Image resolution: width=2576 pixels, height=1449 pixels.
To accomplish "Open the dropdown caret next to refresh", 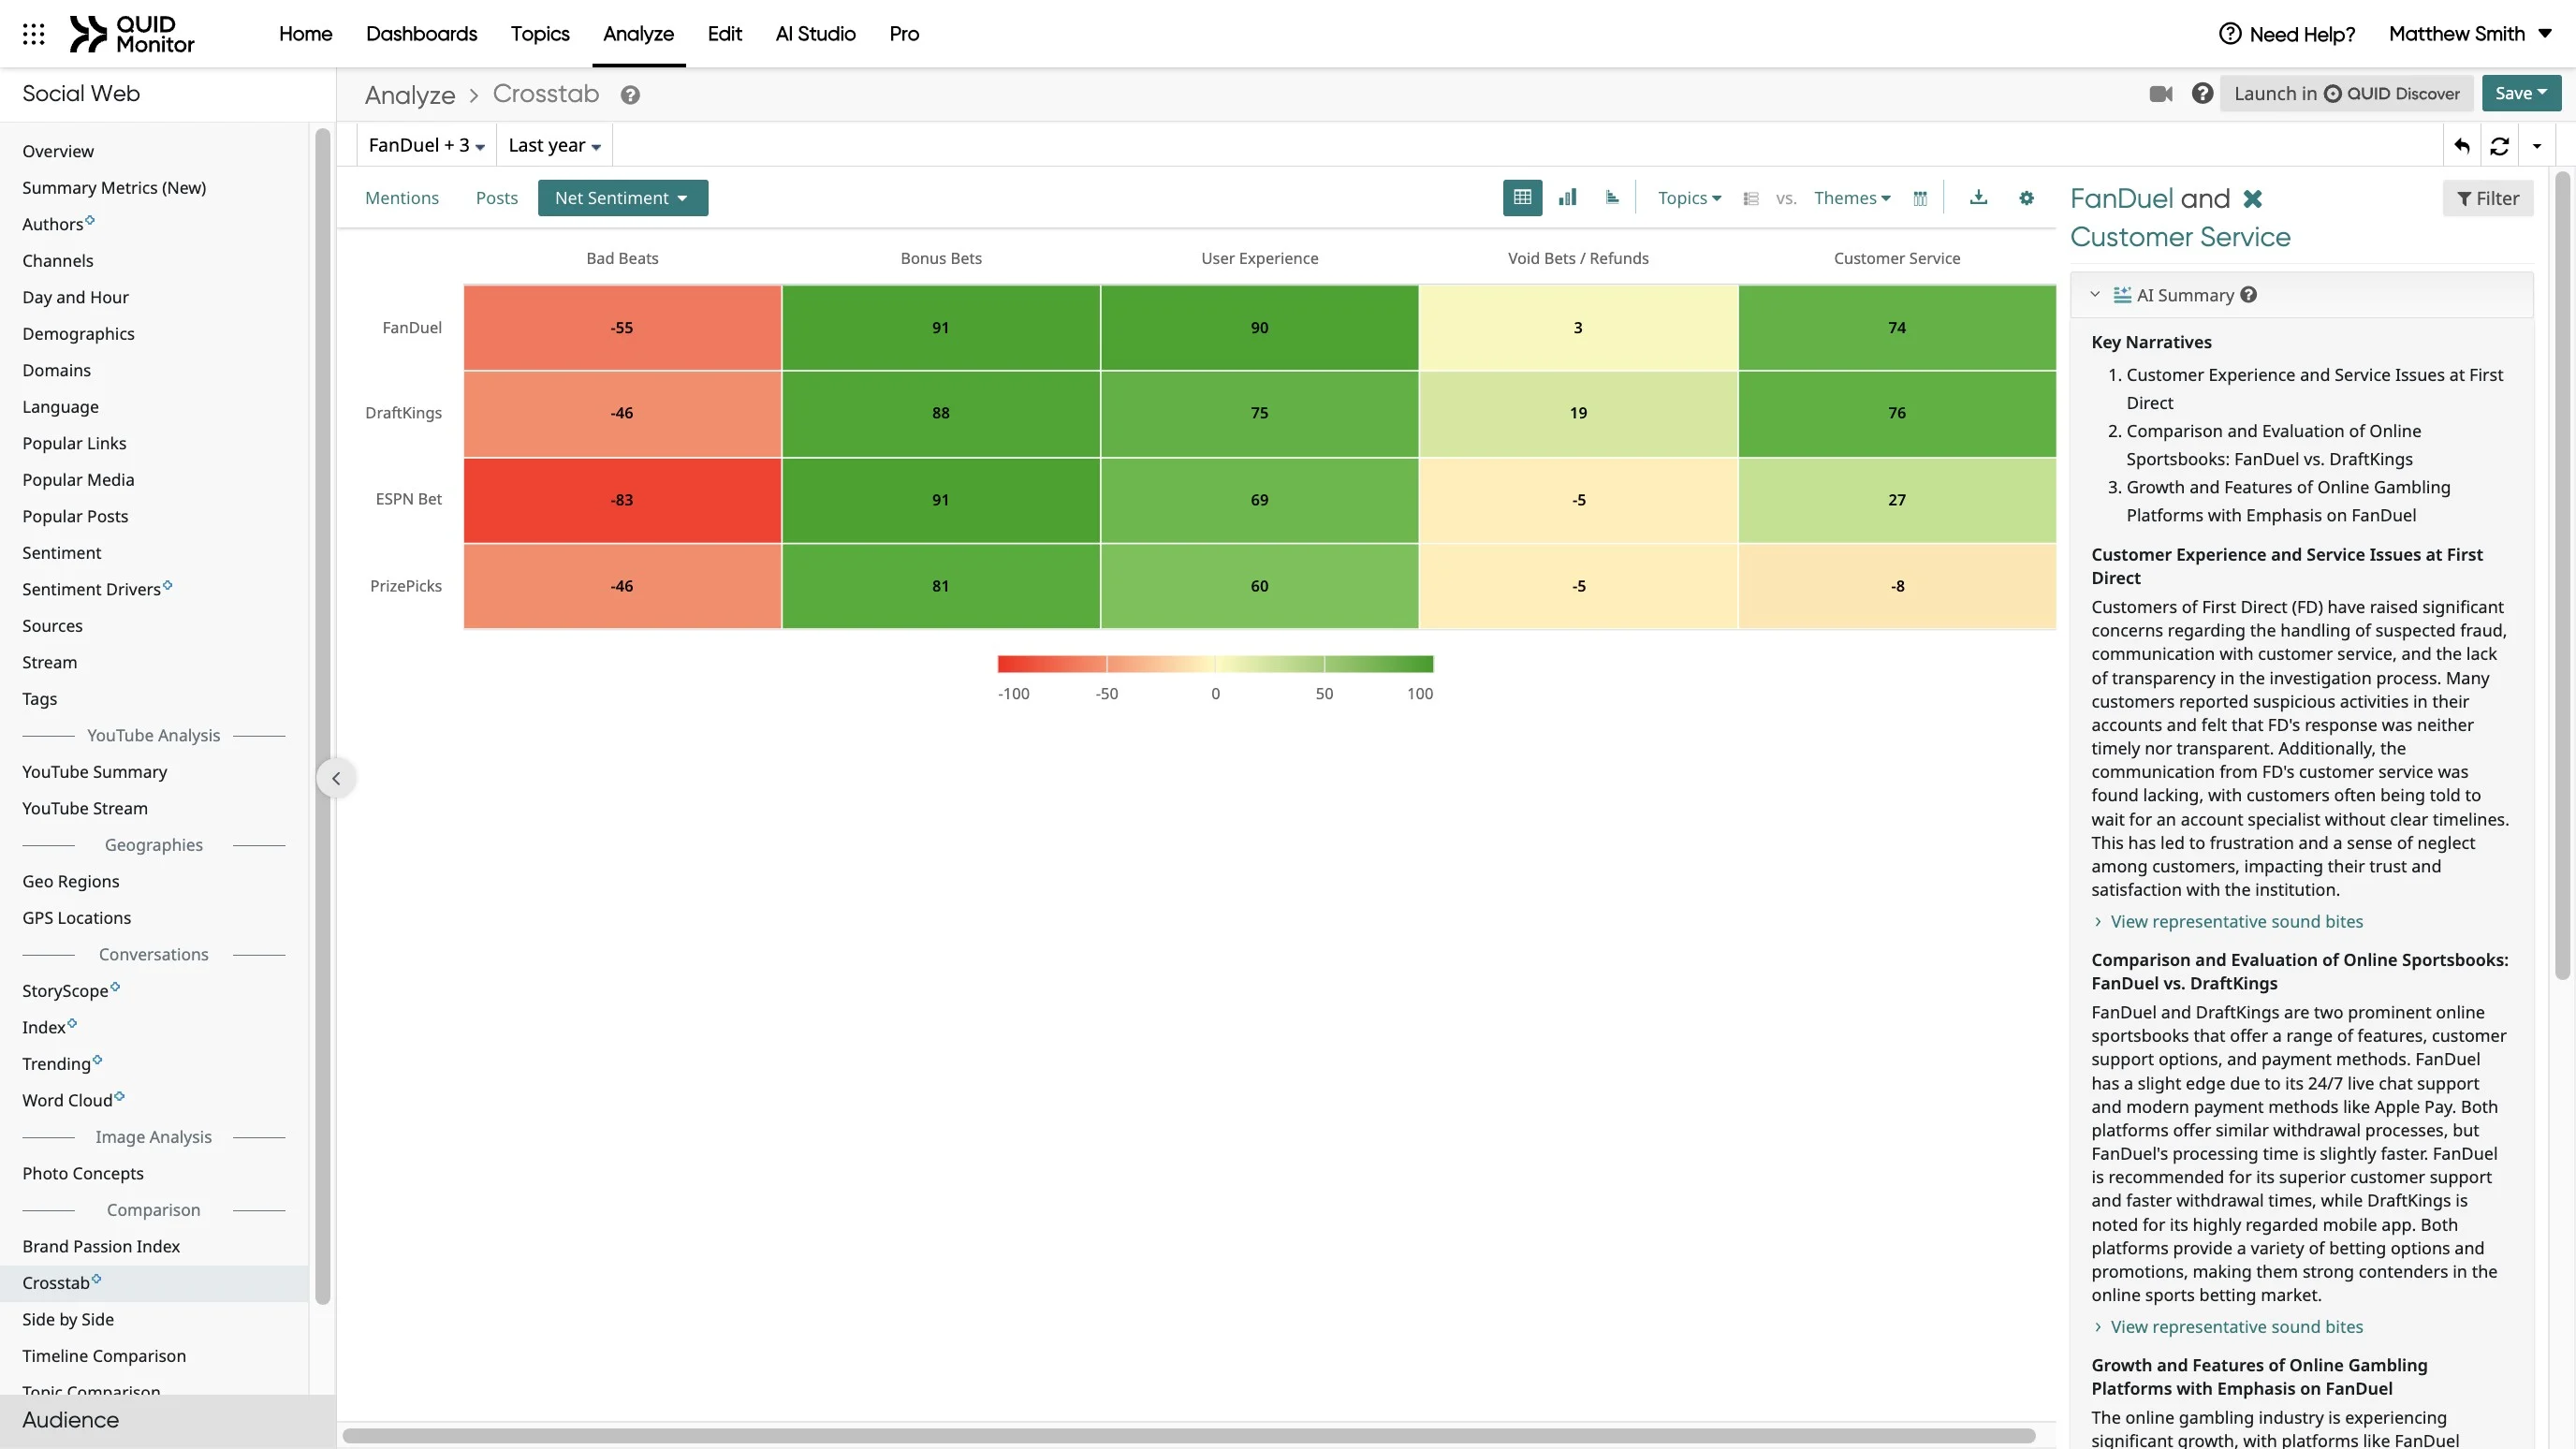I will pos(2537,146).
